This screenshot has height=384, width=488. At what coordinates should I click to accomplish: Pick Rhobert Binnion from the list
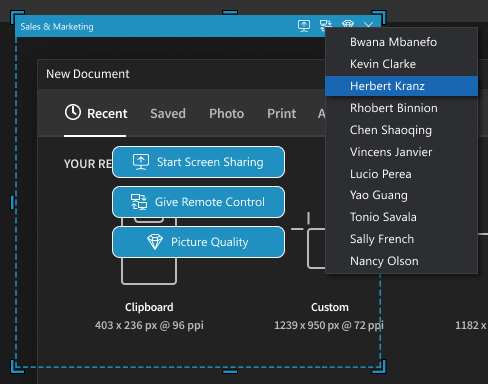401,108
